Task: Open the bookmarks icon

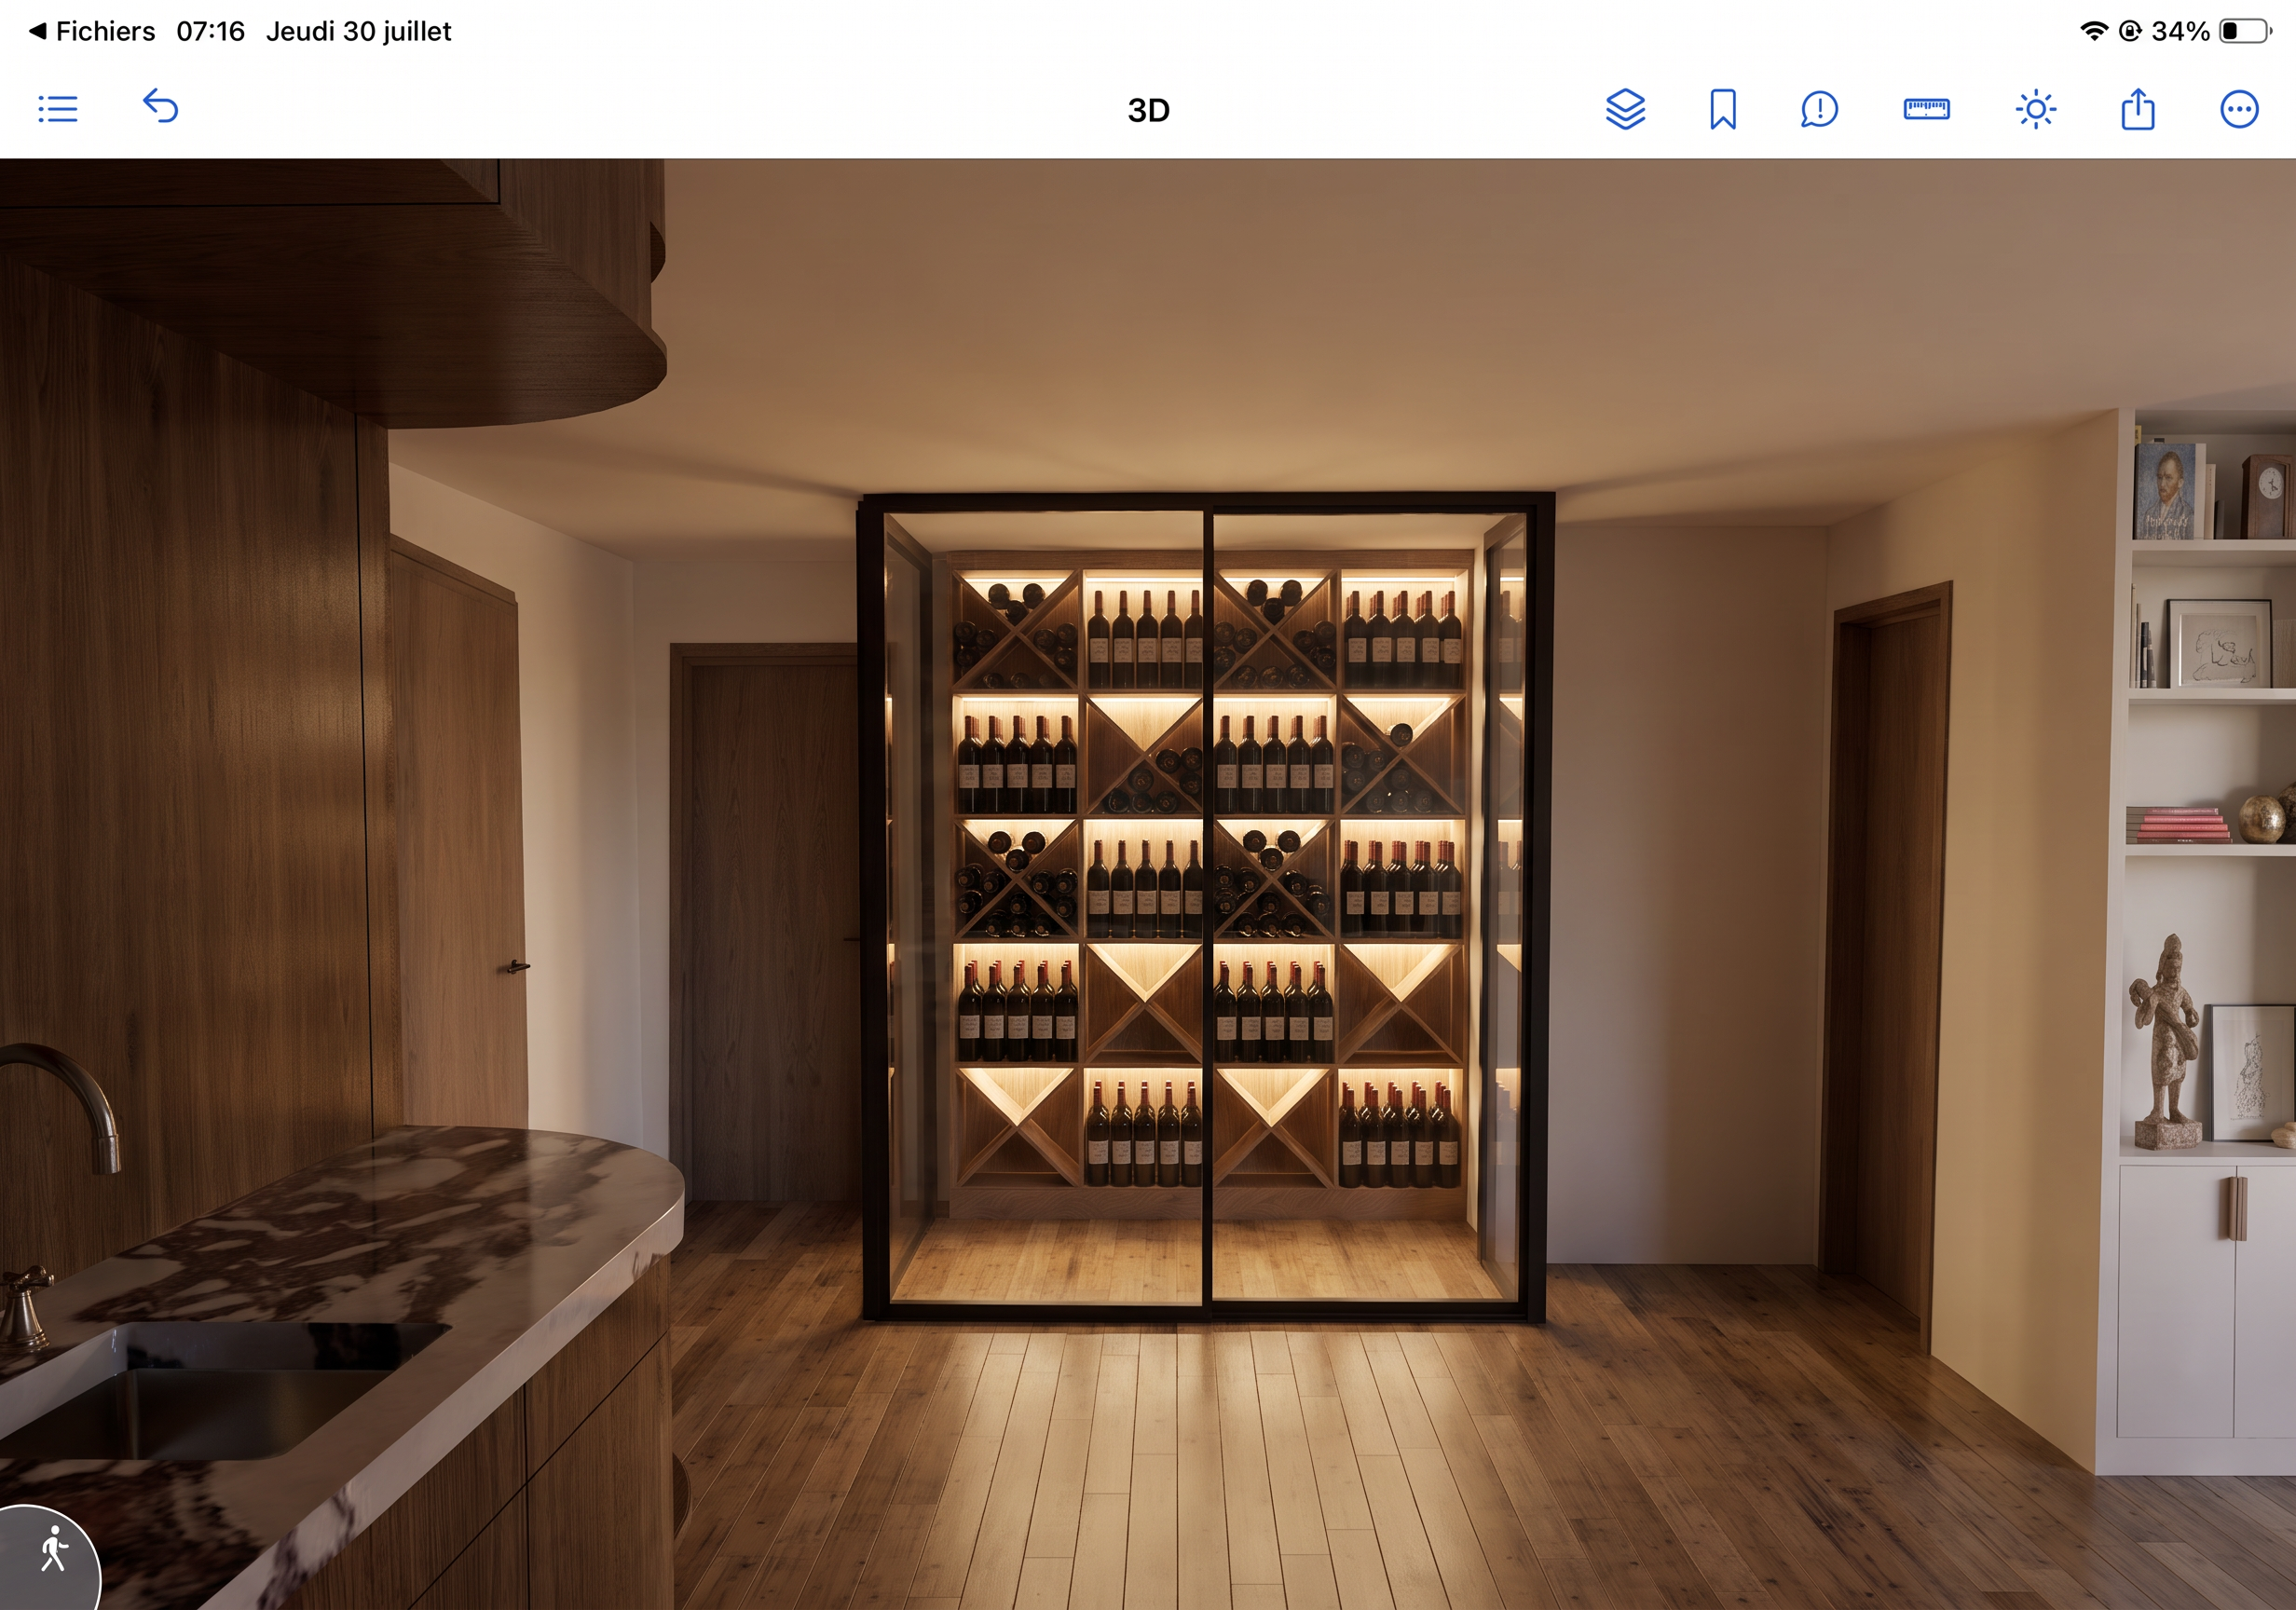Action: point(1722,109)
